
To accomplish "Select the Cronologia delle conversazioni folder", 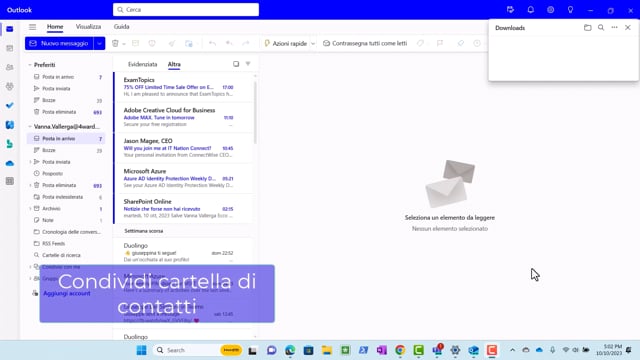I will [x=67, y=232].
